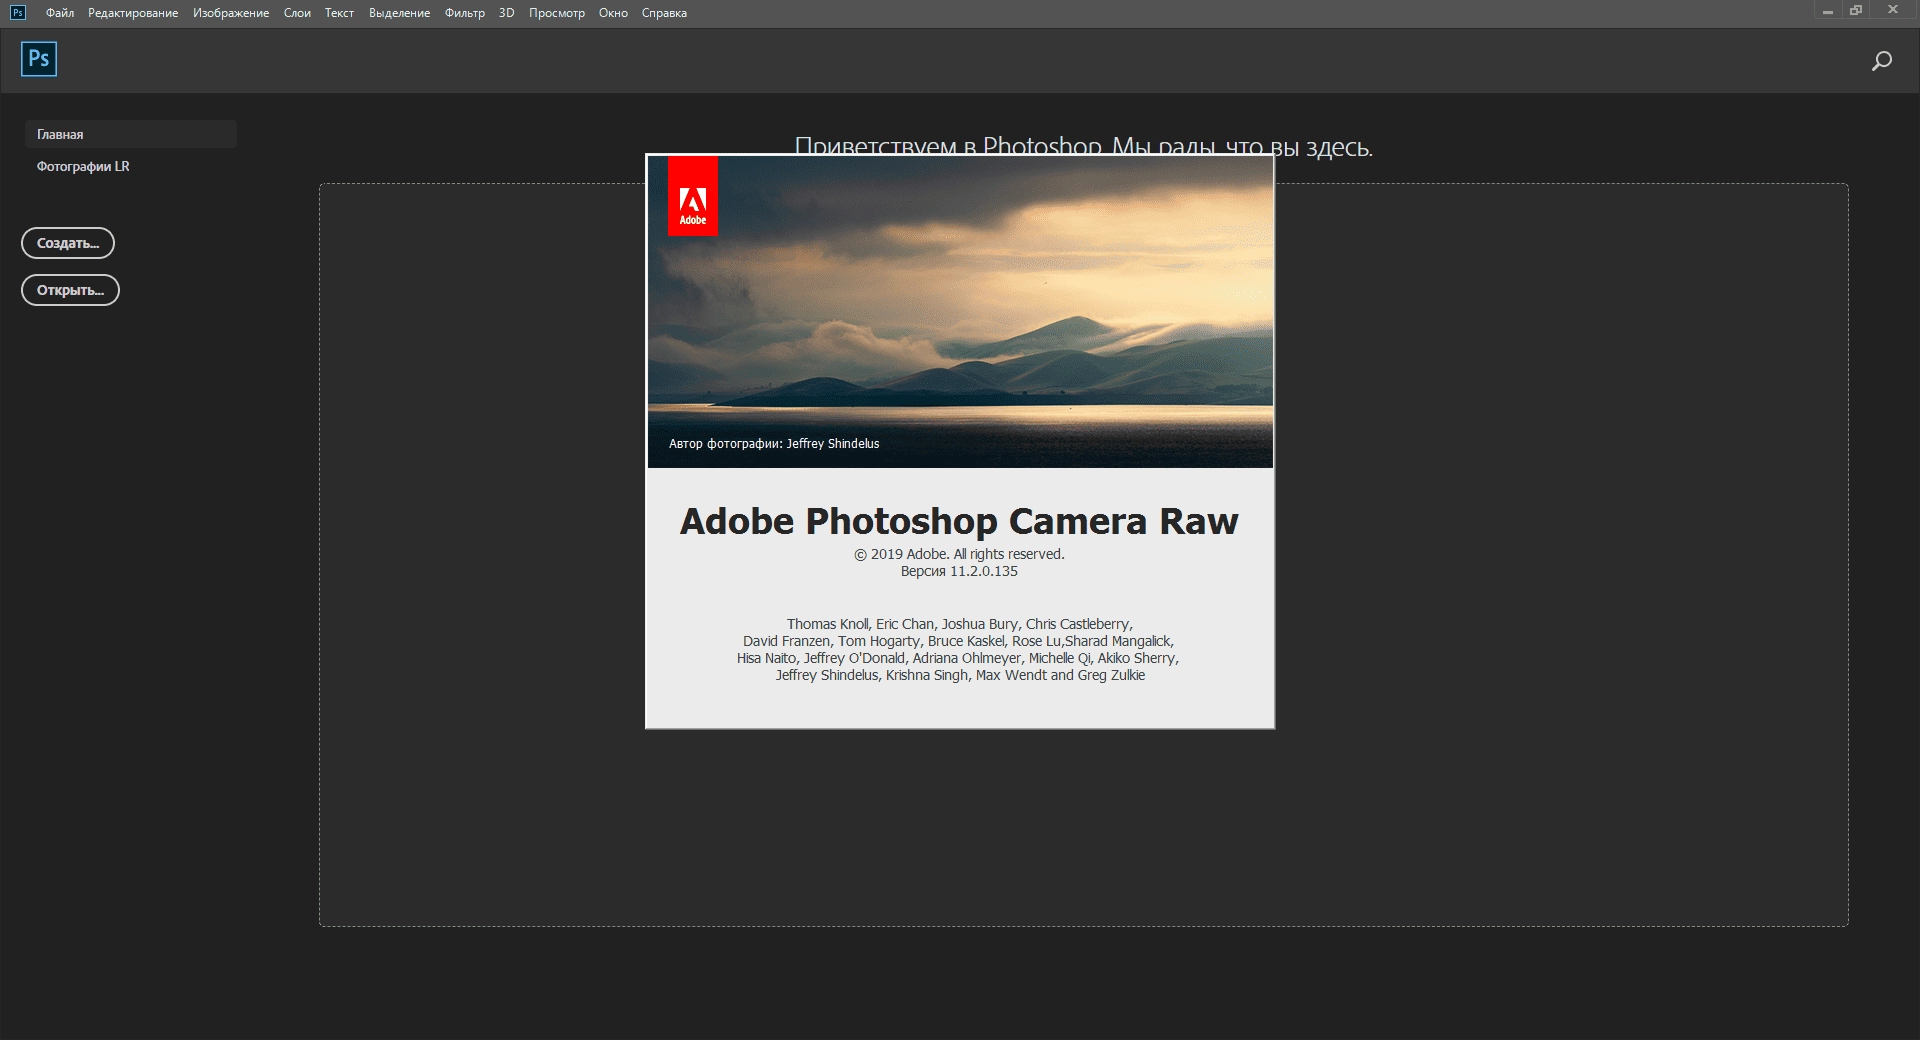The height and width of the screenshot is (1040, 1920).
Task: Click the Adobe Photoshop Camera Raw title
Action: tap(959, 521)
